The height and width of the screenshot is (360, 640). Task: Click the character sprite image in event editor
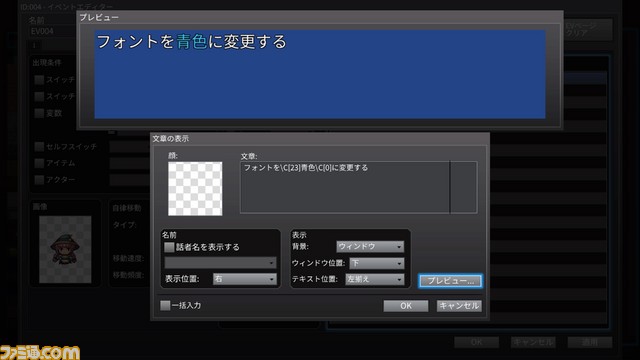click(65, 249)
